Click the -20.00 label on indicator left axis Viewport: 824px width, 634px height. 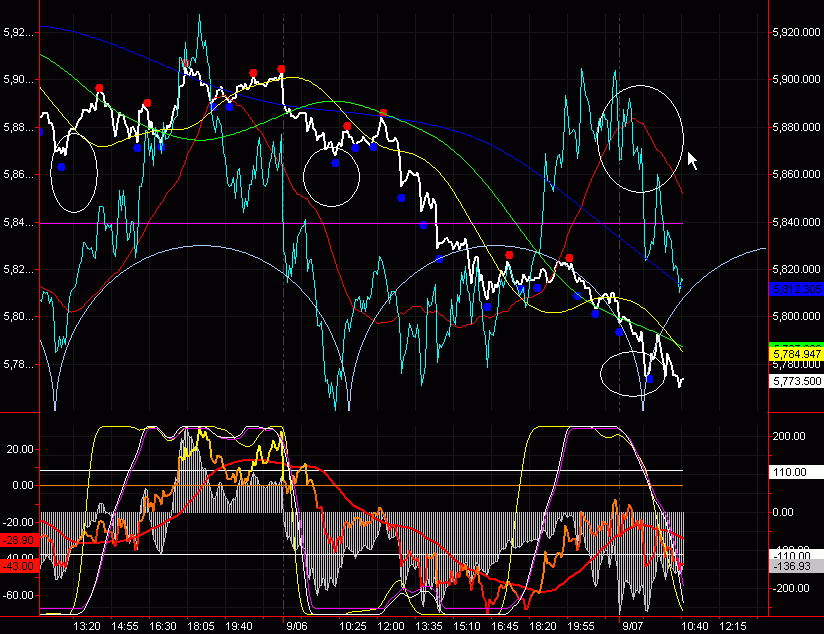pyautogui.click(x=18, y=522)
